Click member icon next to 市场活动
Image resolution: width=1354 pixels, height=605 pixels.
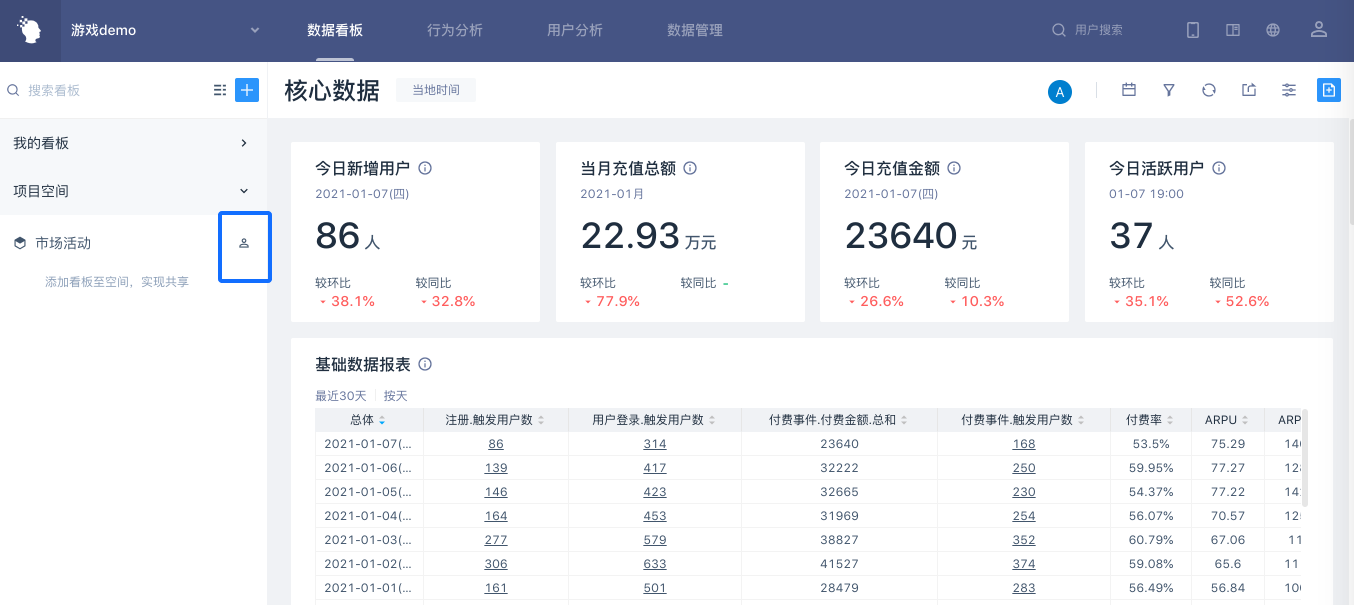coord(244,243)
